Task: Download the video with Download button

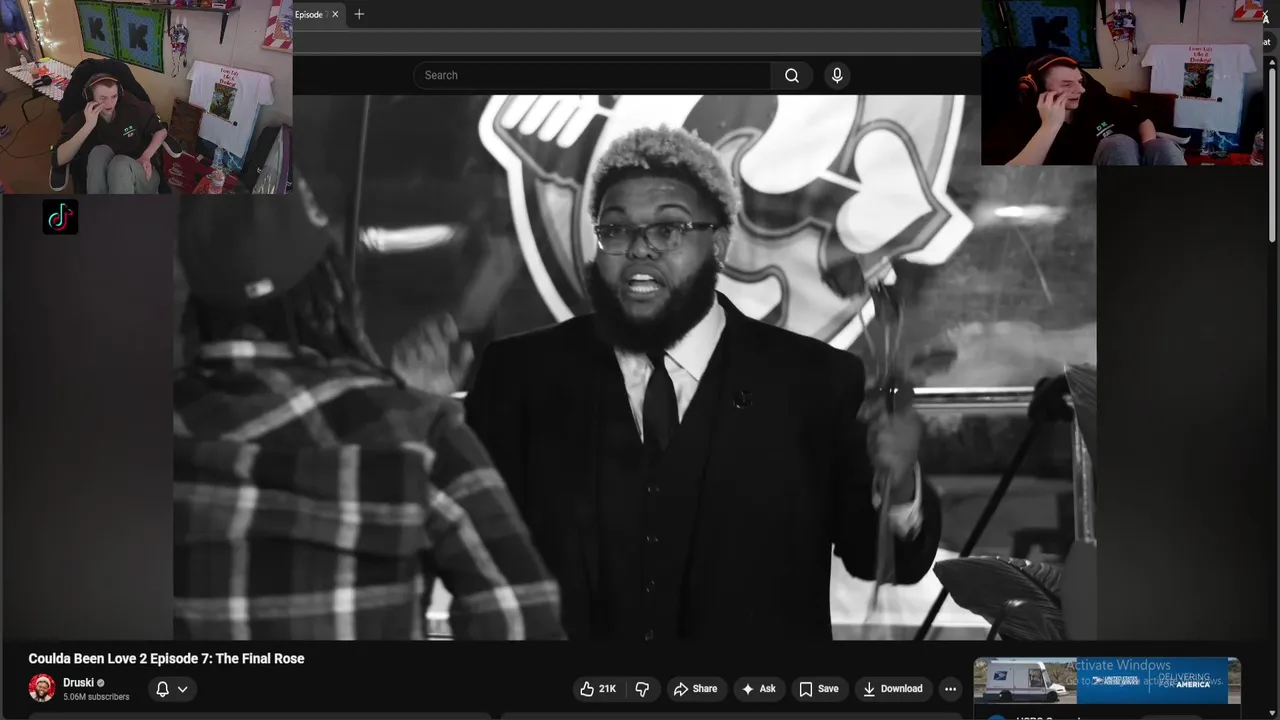Action: [893, 689]
